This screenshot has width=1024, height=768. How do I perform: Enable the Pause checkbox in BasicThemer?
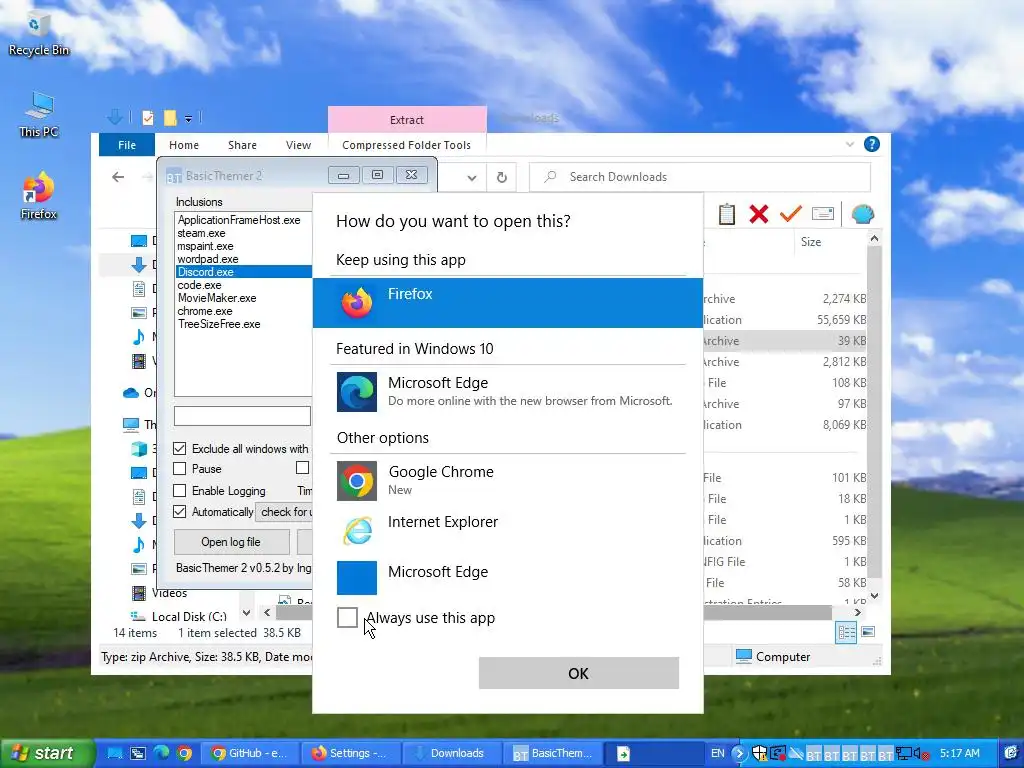point(180,469)
